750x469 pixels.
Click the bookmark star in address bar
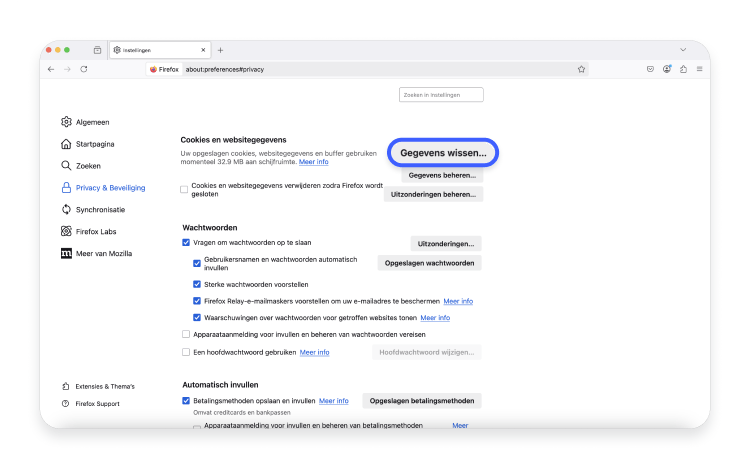coord(581,69)
